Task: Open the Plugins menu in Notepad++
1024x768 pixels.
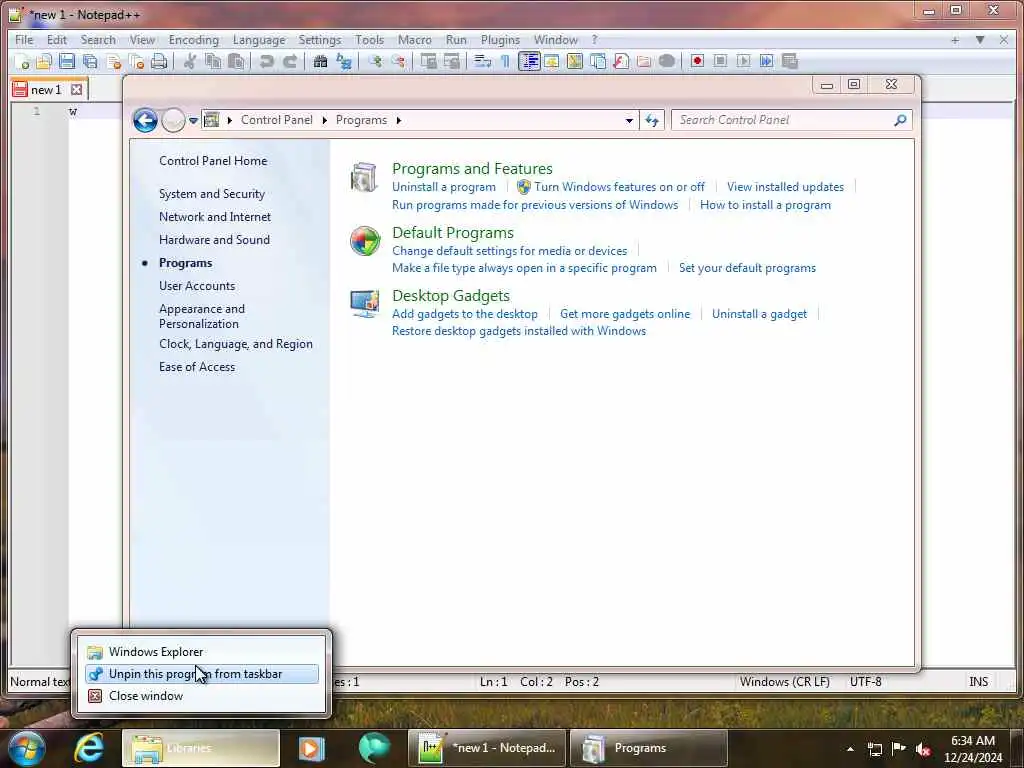Action: tap(500, 40)
